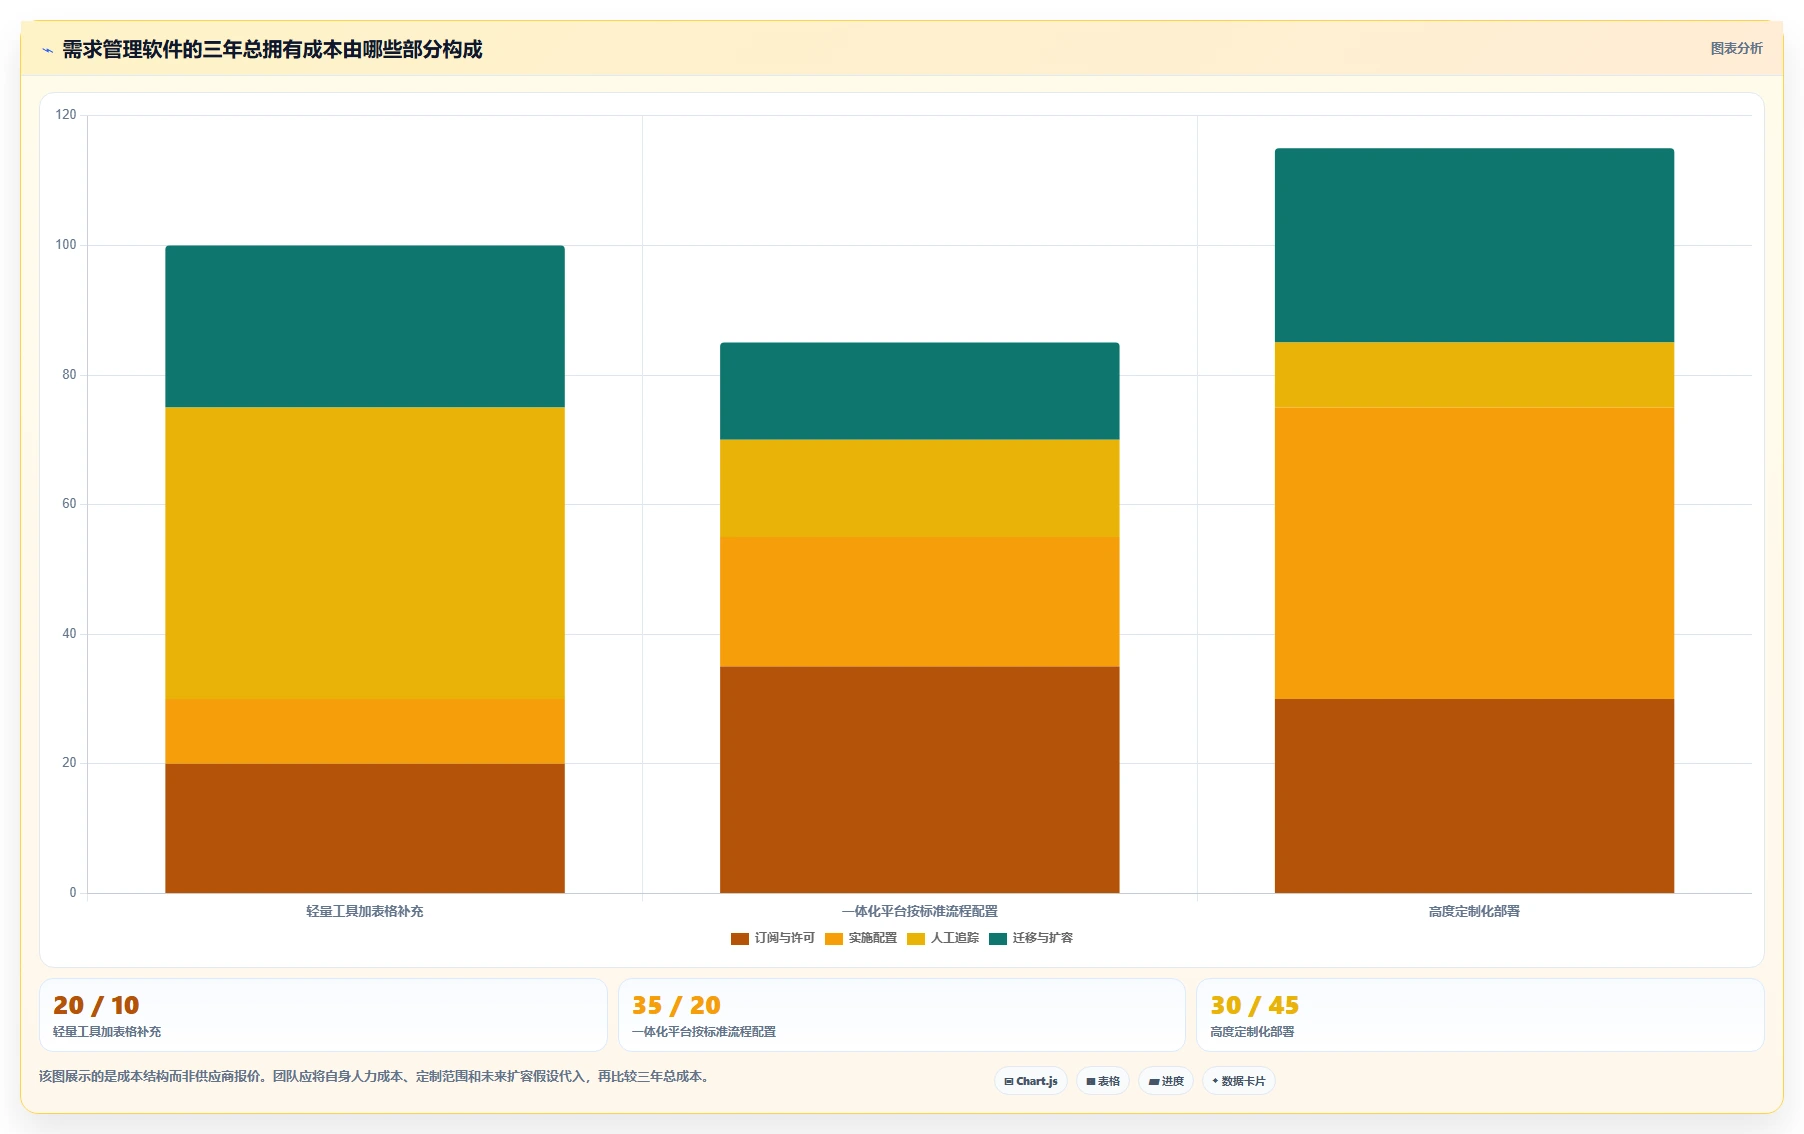This screenshot has width=1804, height=1134.
Task: Select the 进度 tag chip
Action: 1166,1081
